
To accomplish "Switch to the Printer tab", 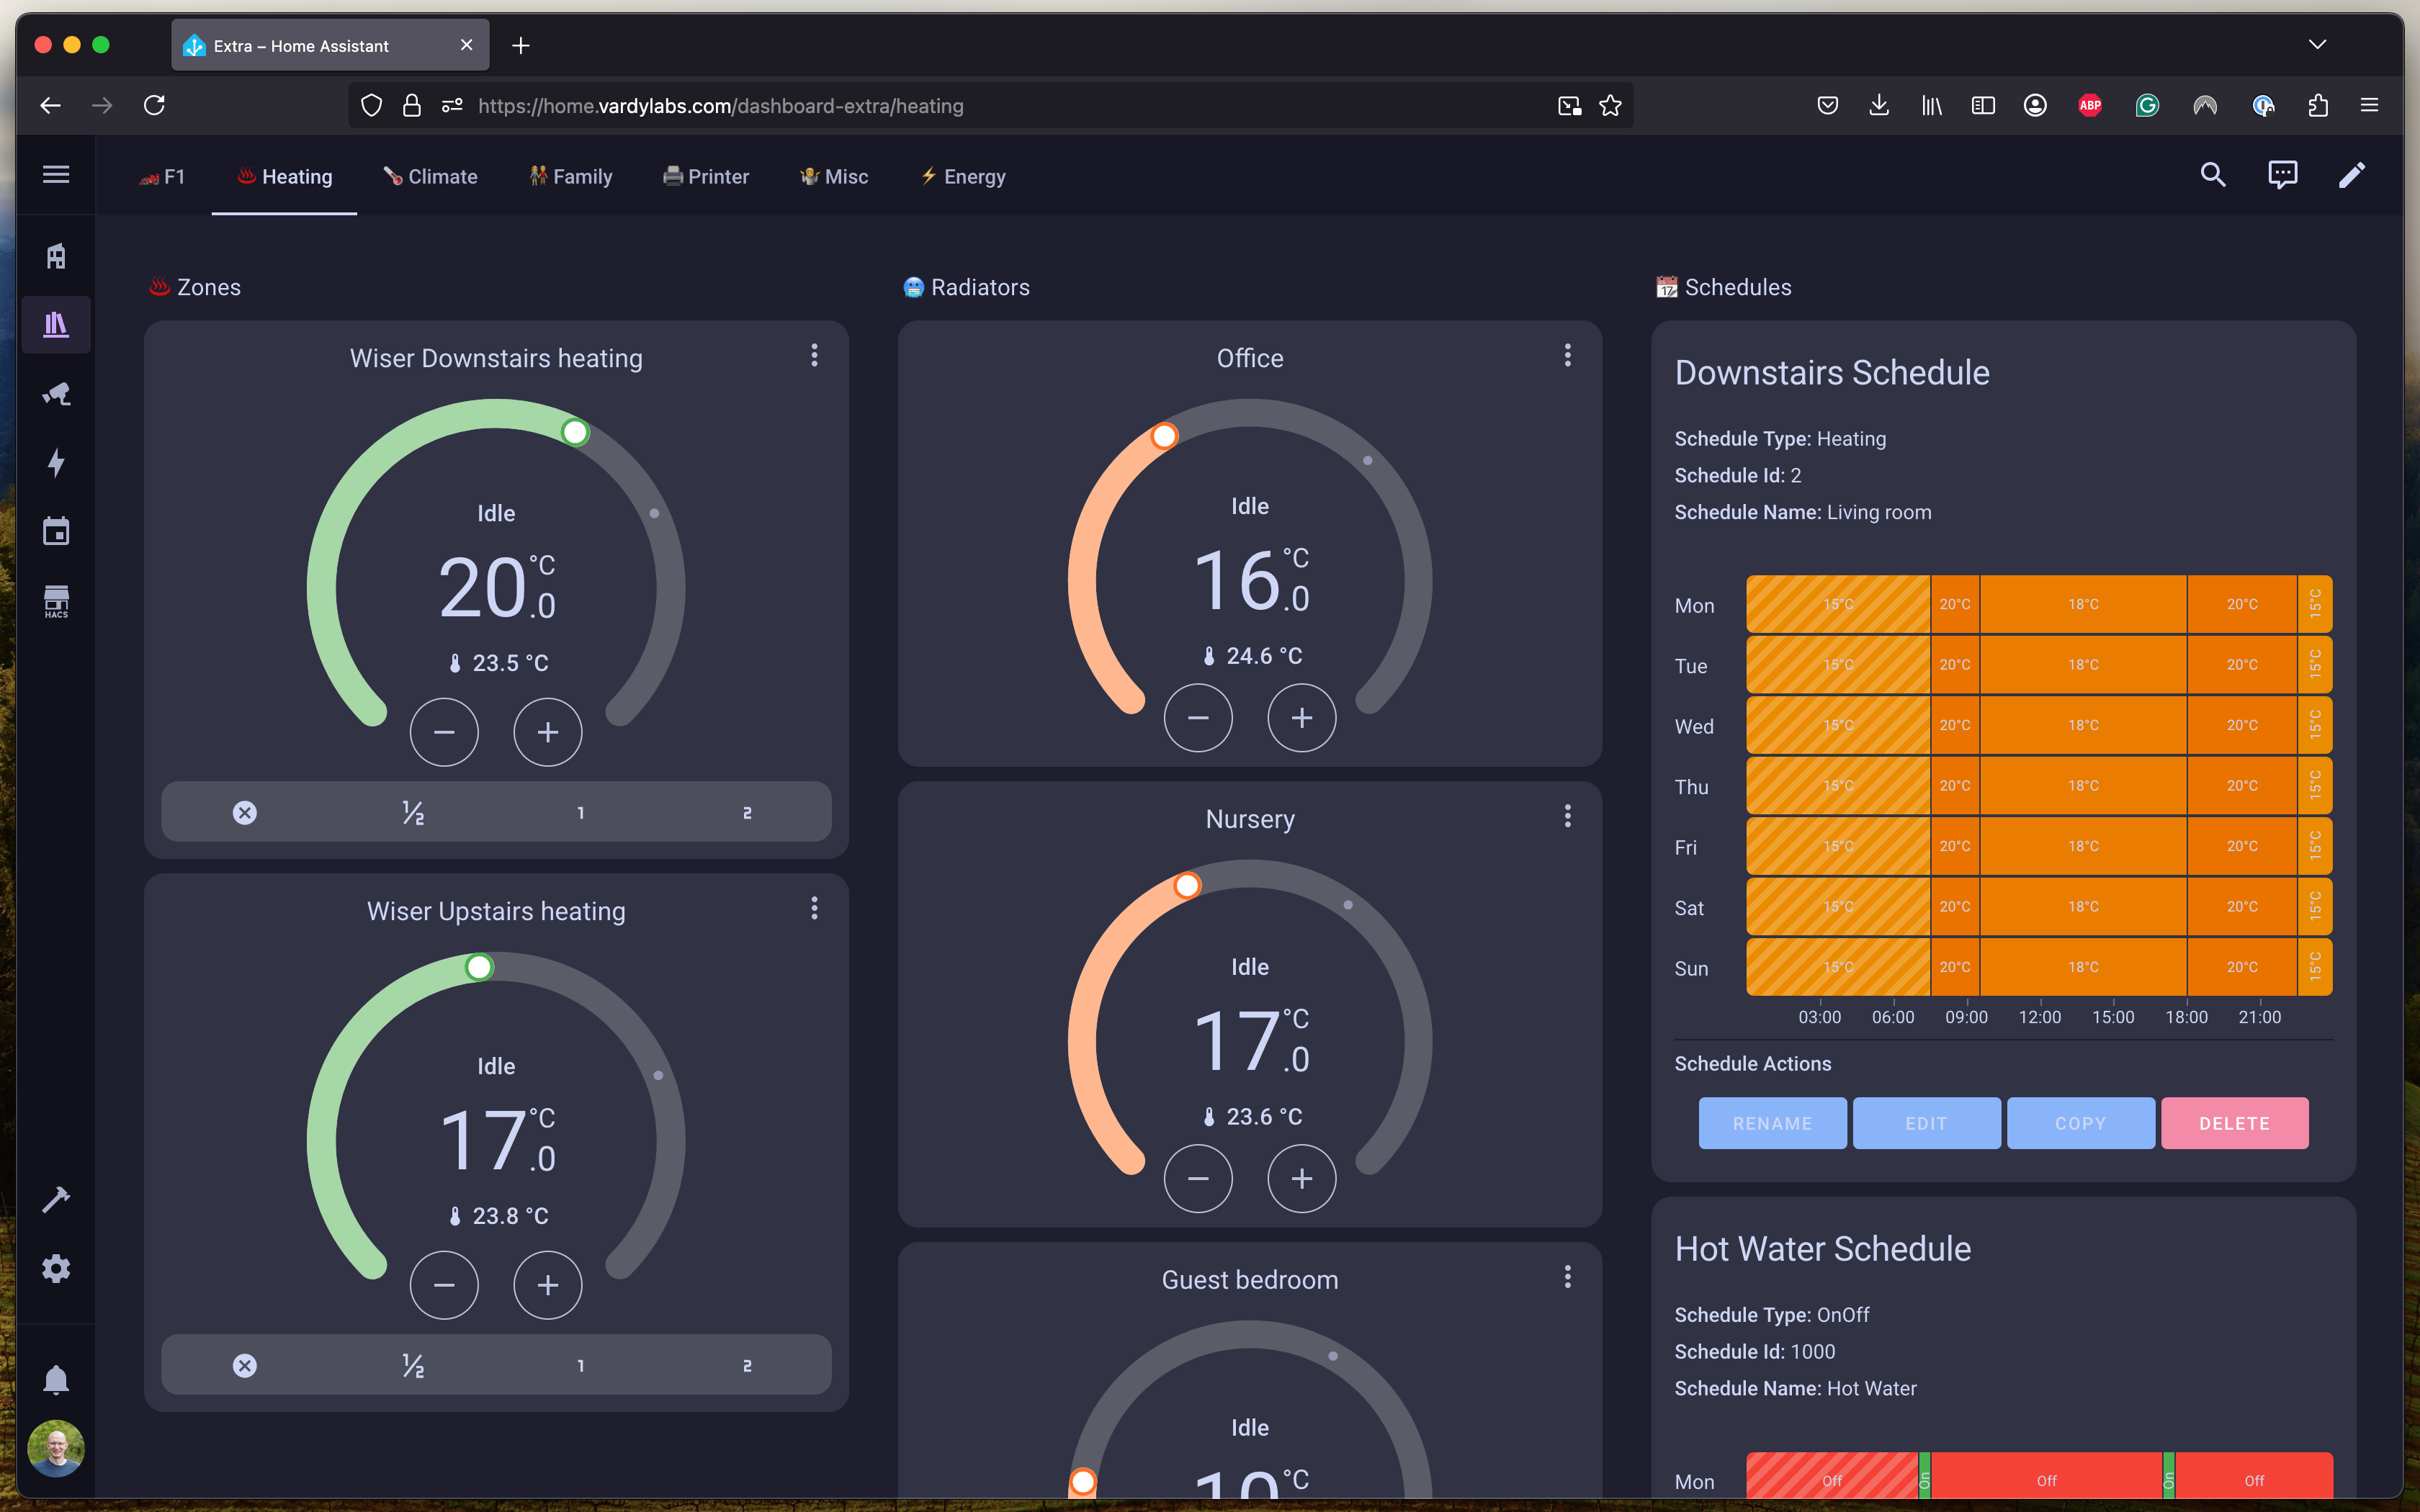I will [706, 177].
